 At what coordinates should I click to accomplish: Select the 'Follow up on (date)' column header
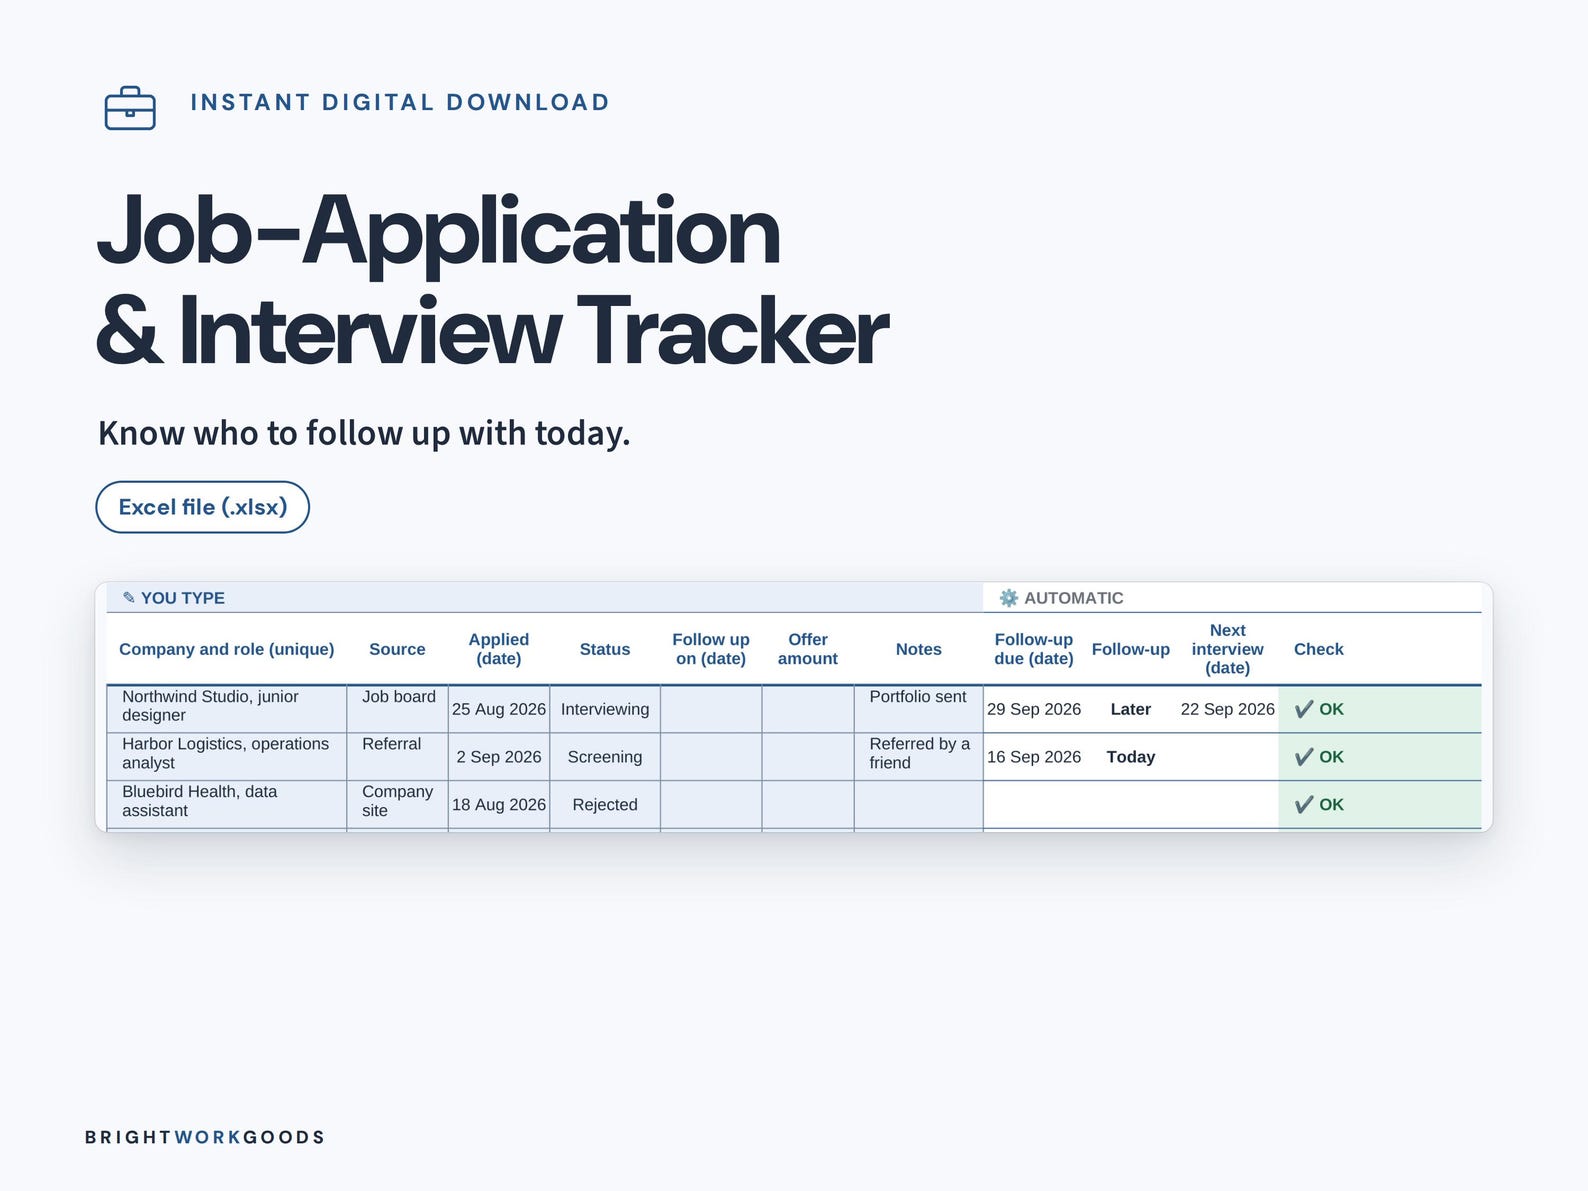pyautogui.click(x=711, y=649)
